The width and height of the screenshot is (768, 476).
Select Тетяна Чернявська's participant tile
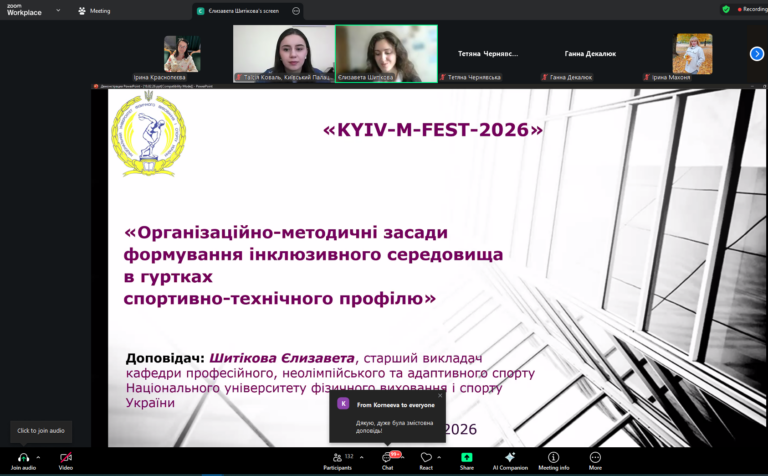(x=488, y=54)
